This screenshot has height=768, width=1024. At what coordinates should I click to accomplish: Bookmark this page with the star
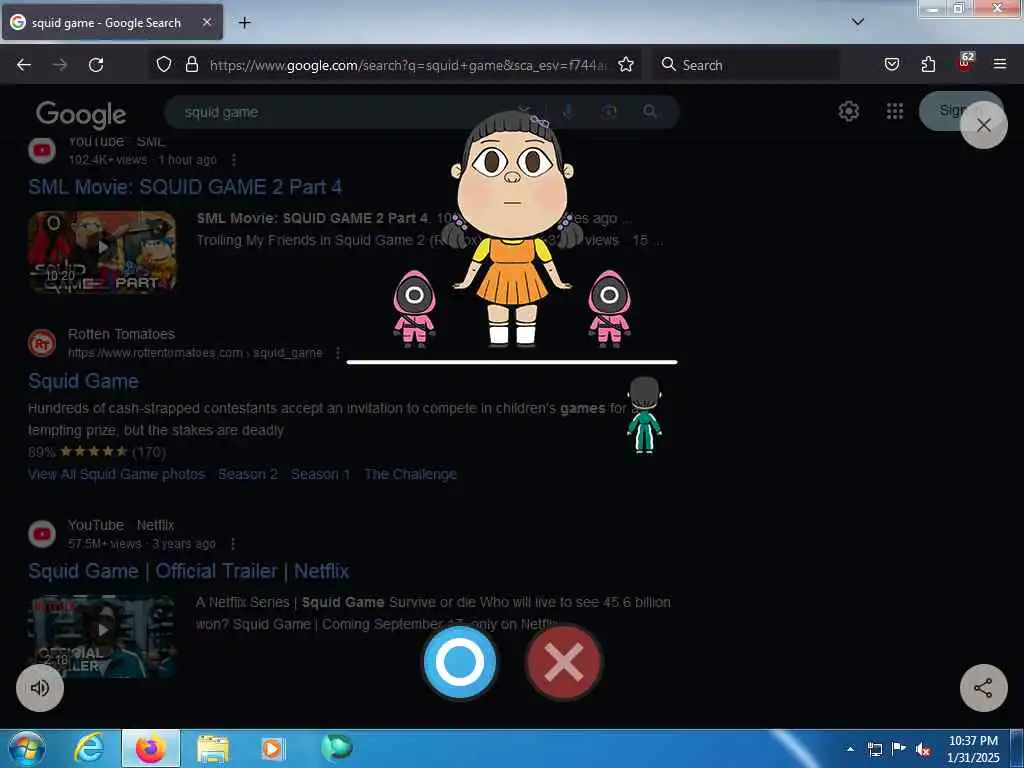click(626, 65)
